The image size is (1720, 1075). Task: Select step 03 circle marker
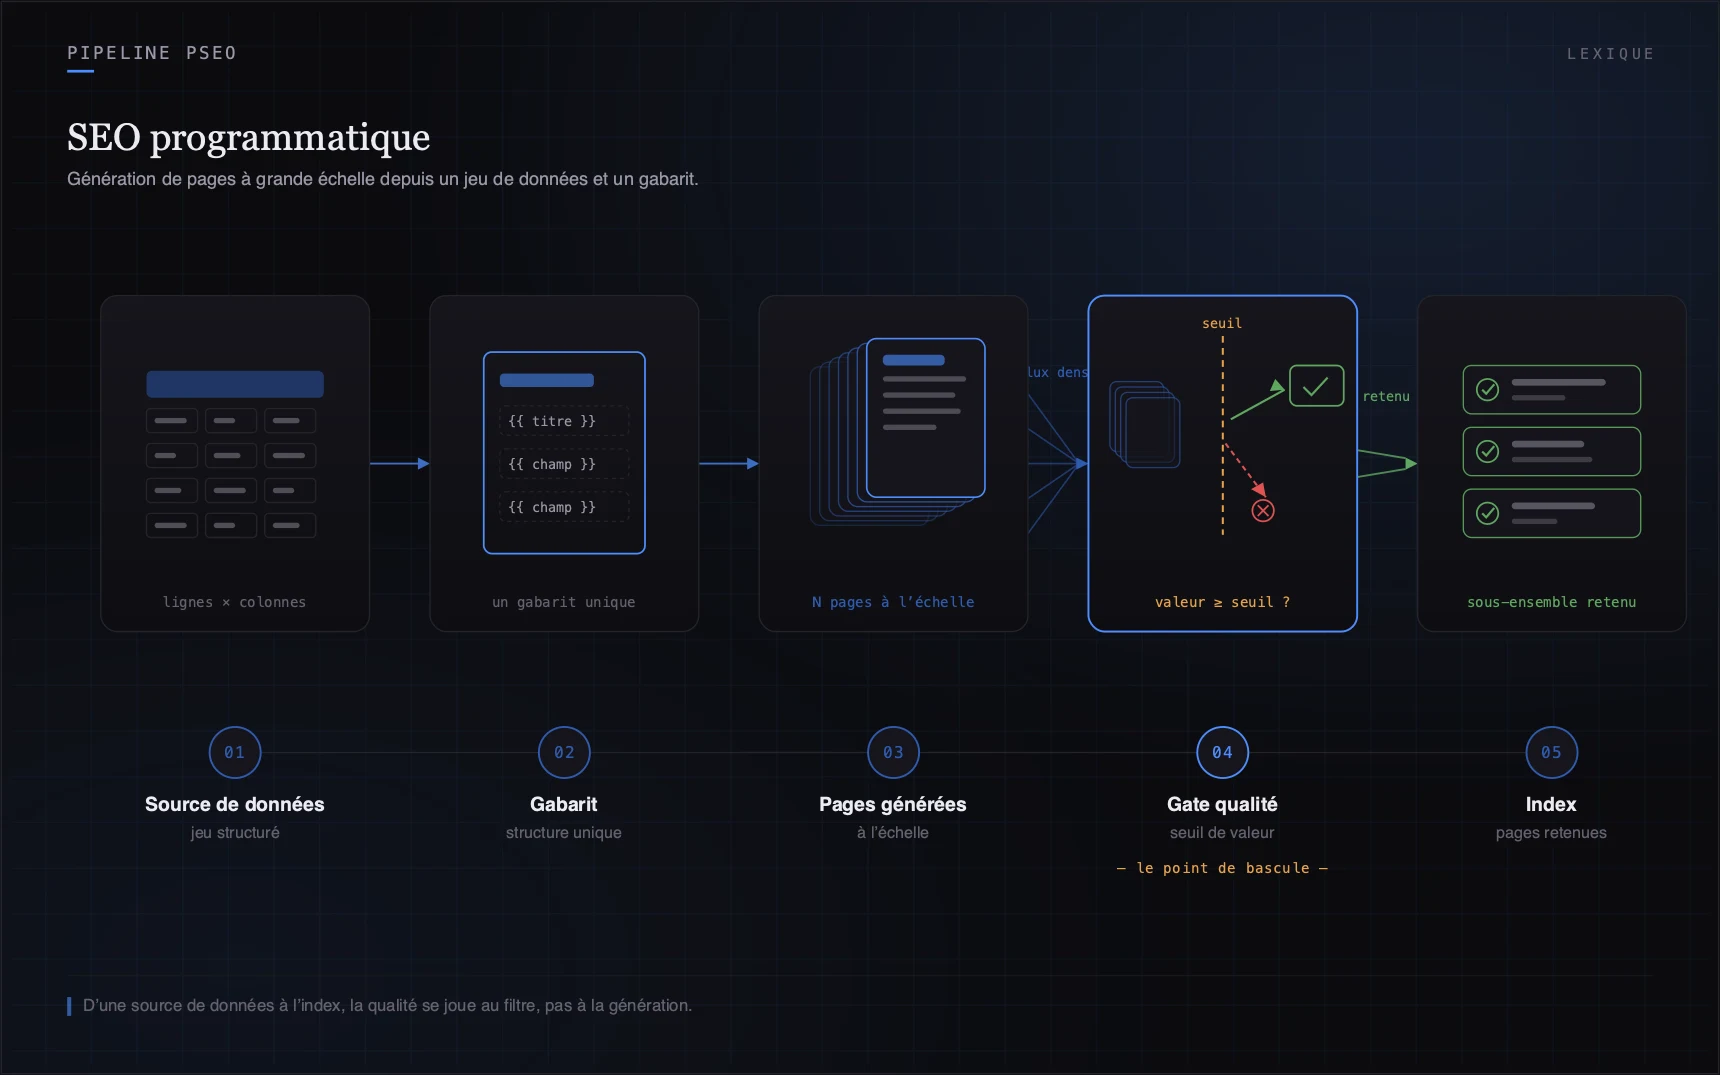coord(893,752)
